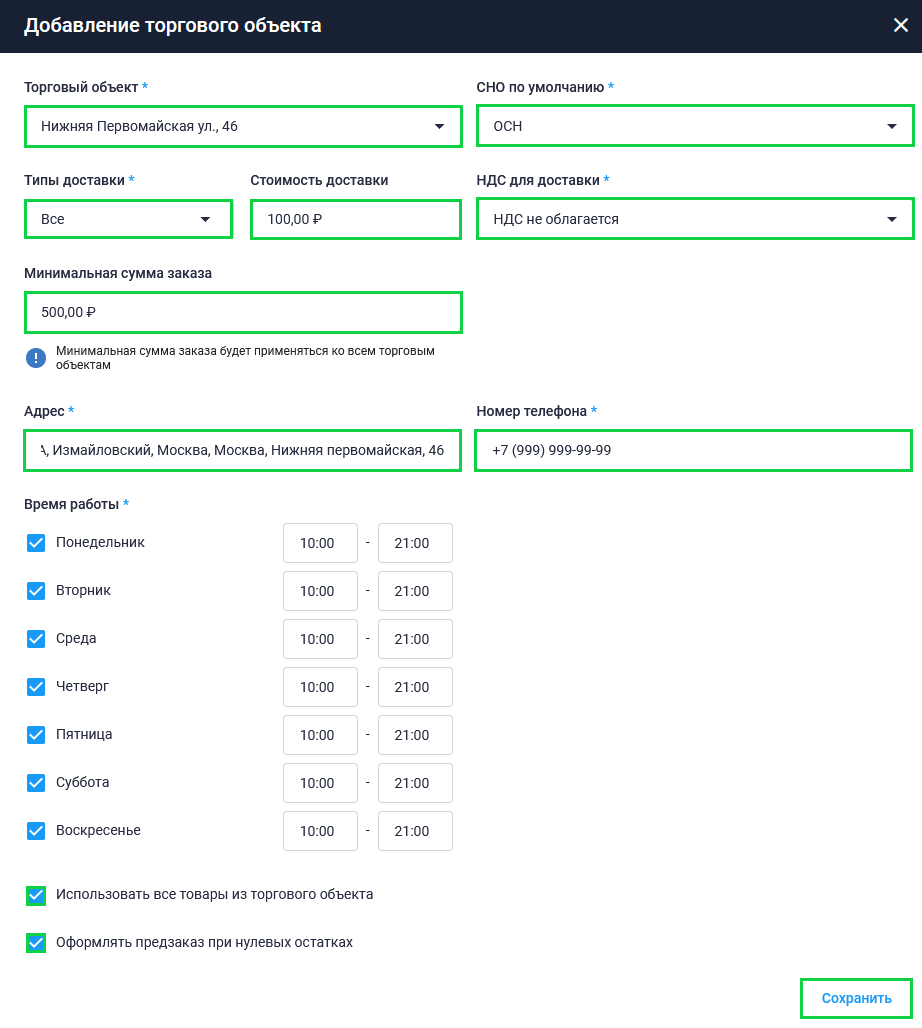Viewport: 922px width, 1028px height.
Task: Expand the НДС для доставки dropdown
Action: 694,219
